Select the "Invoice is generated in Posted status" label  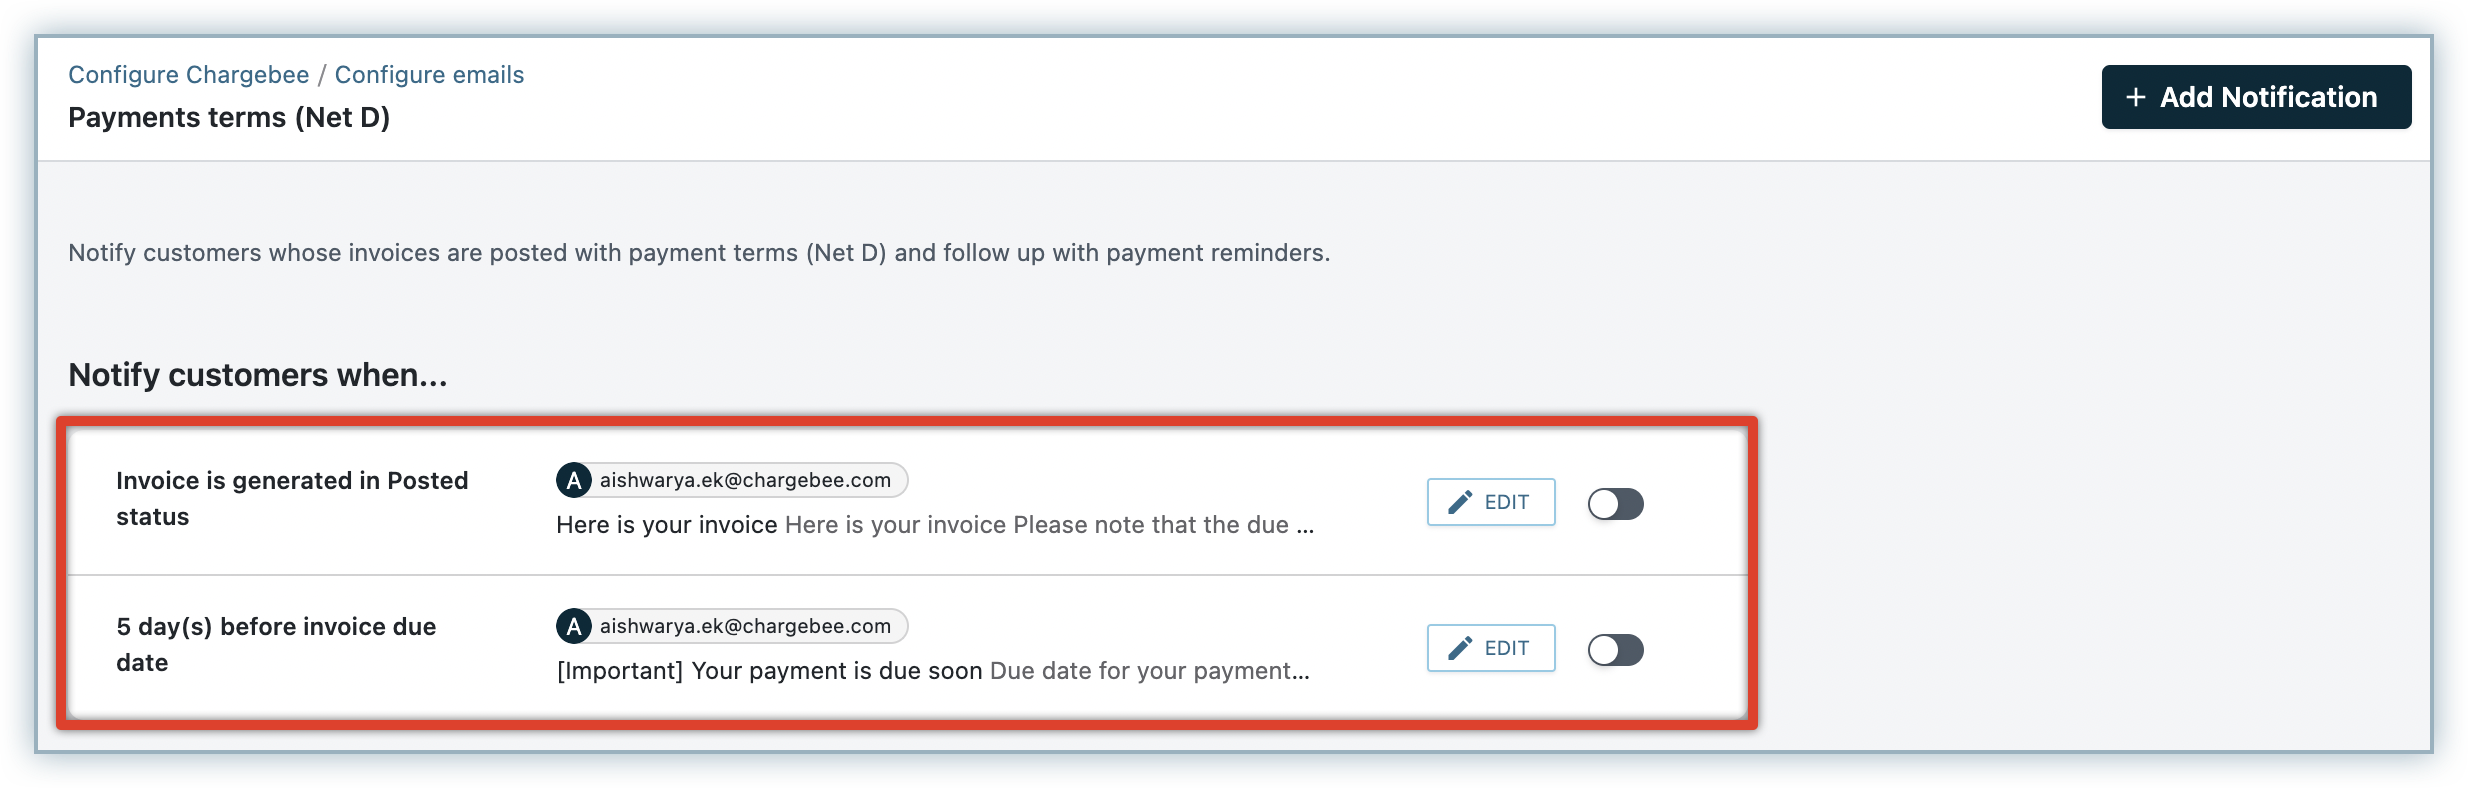tap(291, 498)
